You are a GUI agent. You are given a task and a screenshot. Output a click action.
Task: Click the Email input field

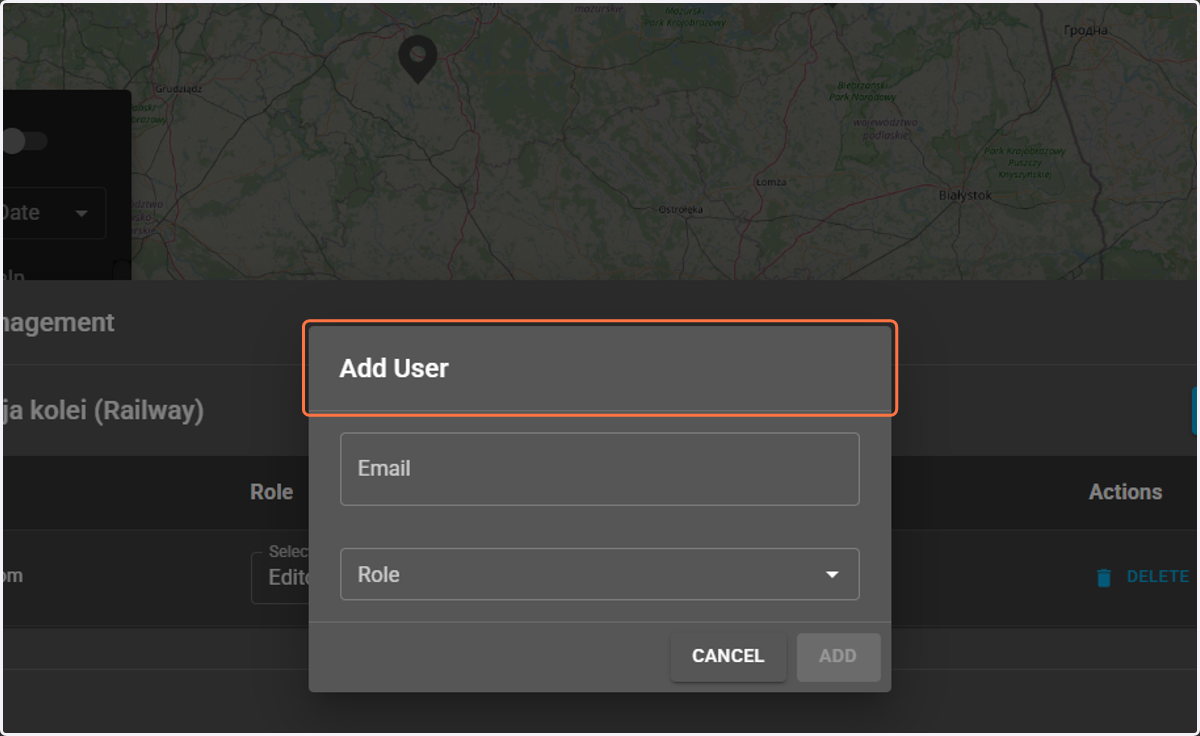(599, 469)
